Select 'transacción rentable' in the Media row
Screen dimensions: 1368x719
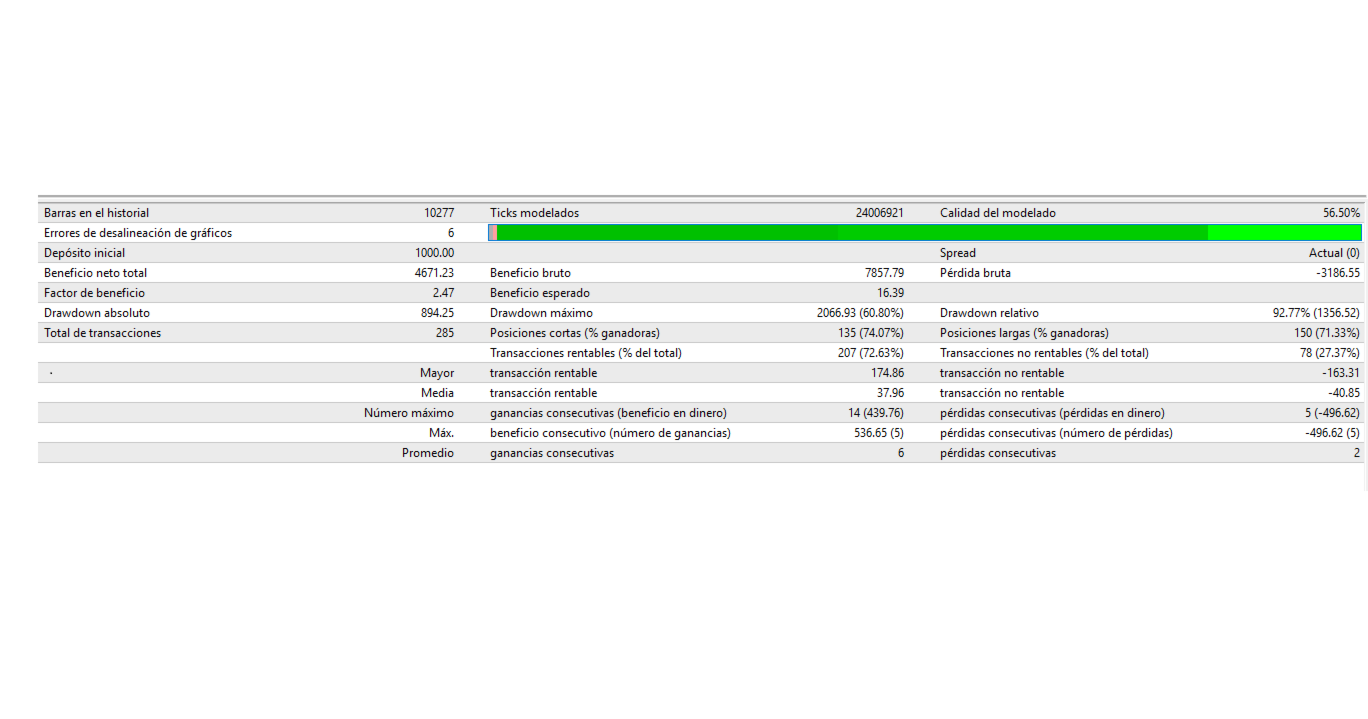tap(543, 393)
